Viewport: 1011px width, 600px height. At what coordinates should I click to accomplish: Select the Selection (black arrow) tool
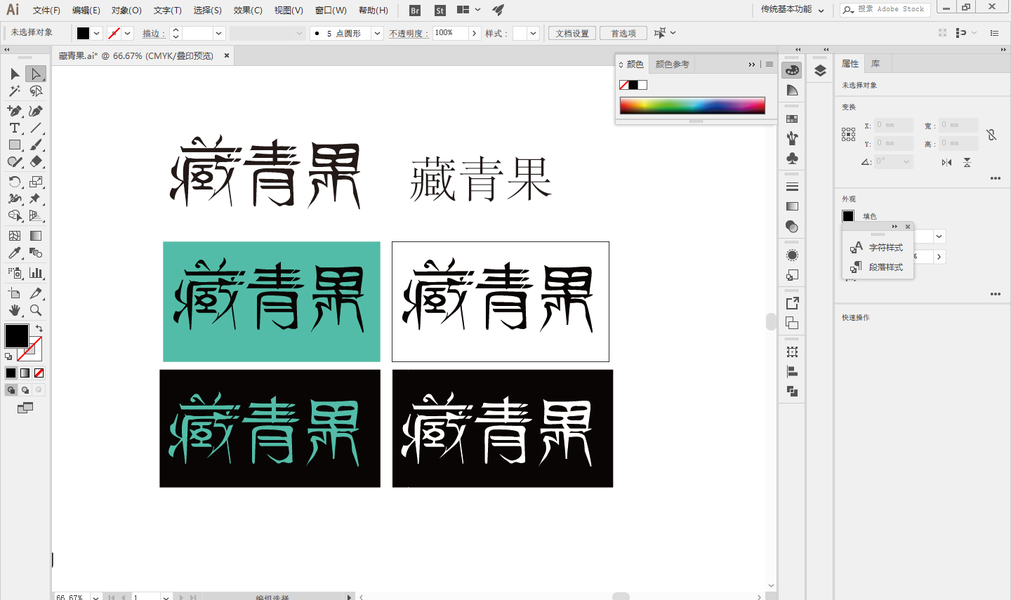click(x=15, y=74)
